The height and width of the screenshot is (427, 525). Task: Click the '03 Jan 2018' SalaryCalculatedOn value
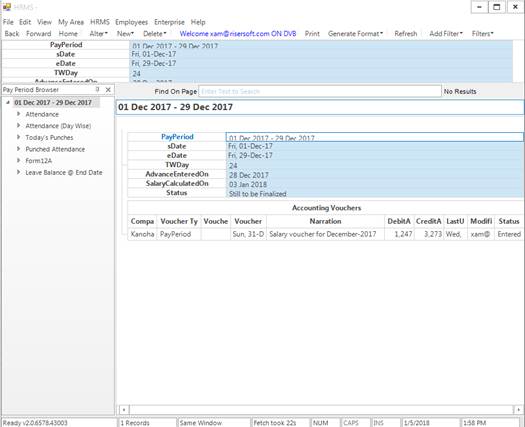(x=374, y=184)
